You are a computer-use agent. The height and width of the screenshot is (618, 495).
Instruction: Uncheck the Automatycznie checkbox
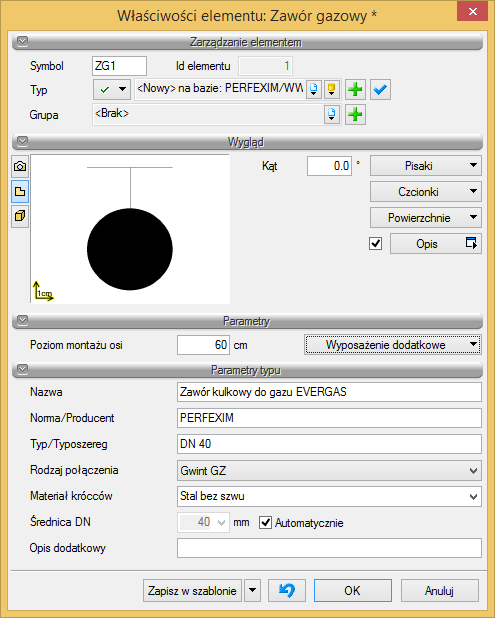coord(265,523)
